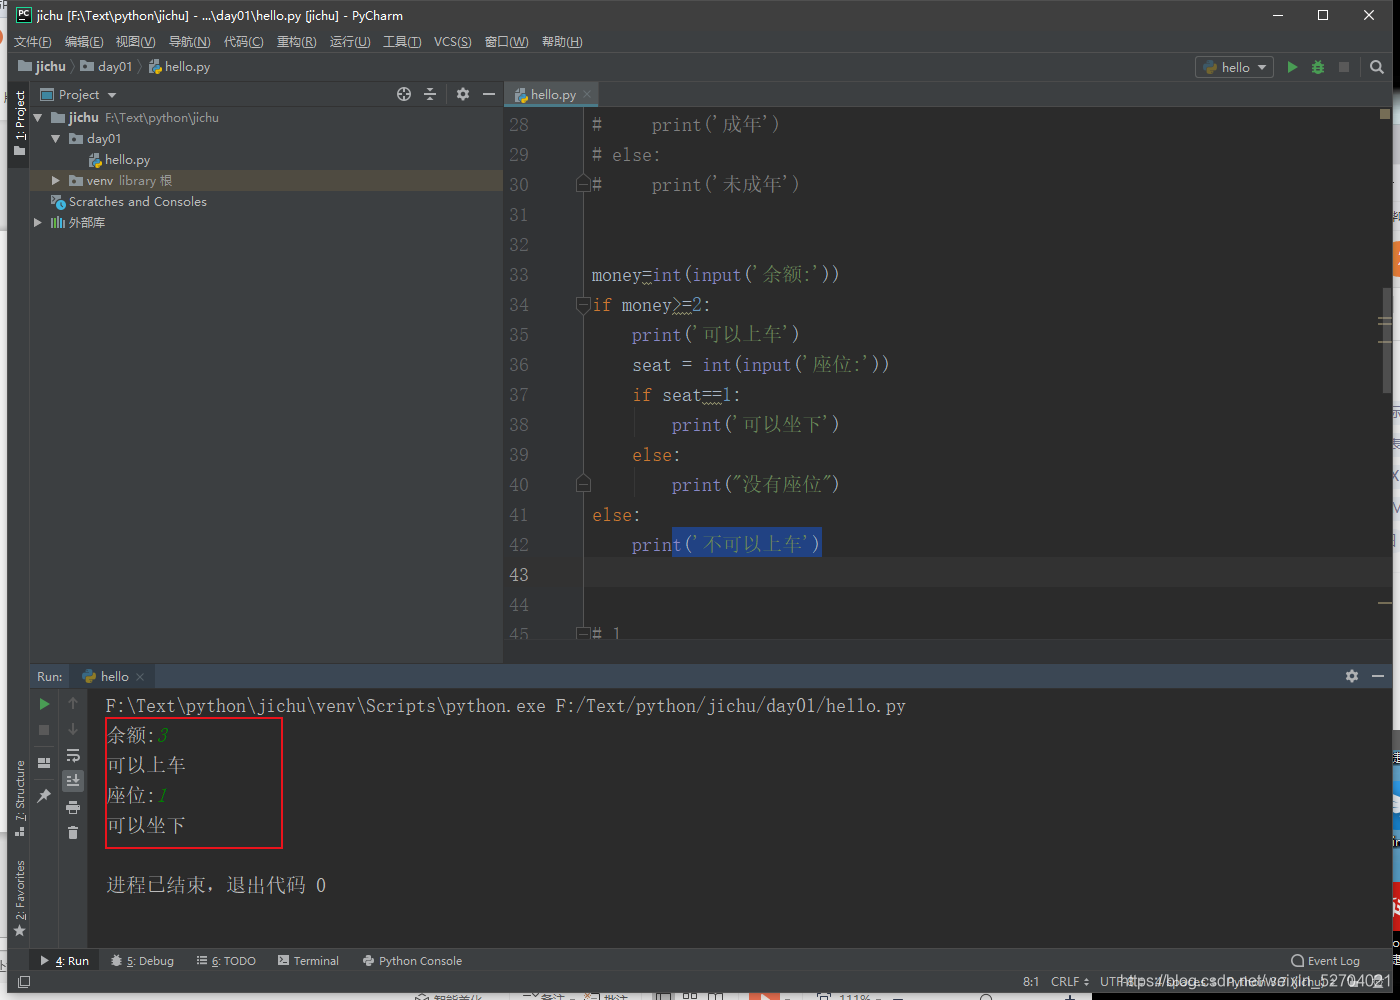Image resolution: width=1400 pixels, height=1000 pixels.
Task: Open the 编辑(E) menu
Action: coord(84,41)
